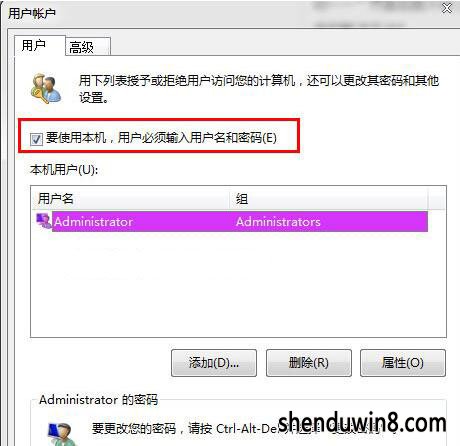Click the 添加(D)... button
Viewport: 460px width, 446px height.
point(214,363)
